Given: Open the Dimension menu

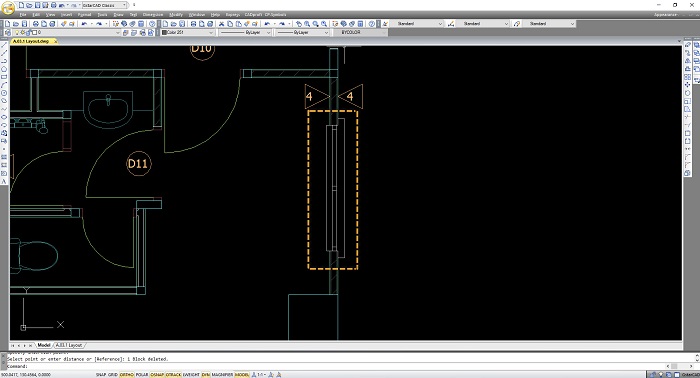Looking at the screenshot, I should (x=153, y=15).
